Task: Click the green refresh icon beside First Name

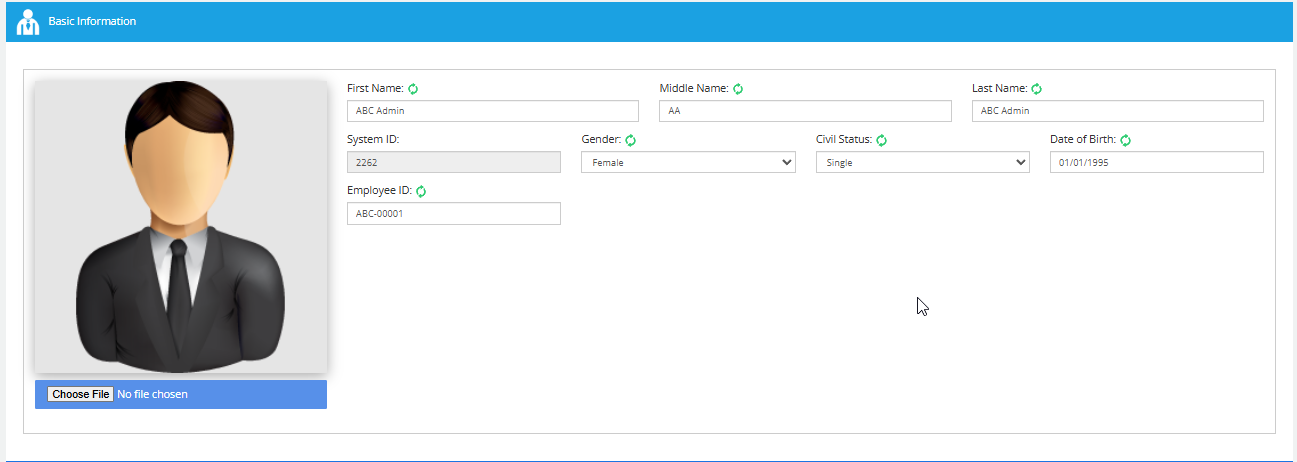Action: coord(413,89)
